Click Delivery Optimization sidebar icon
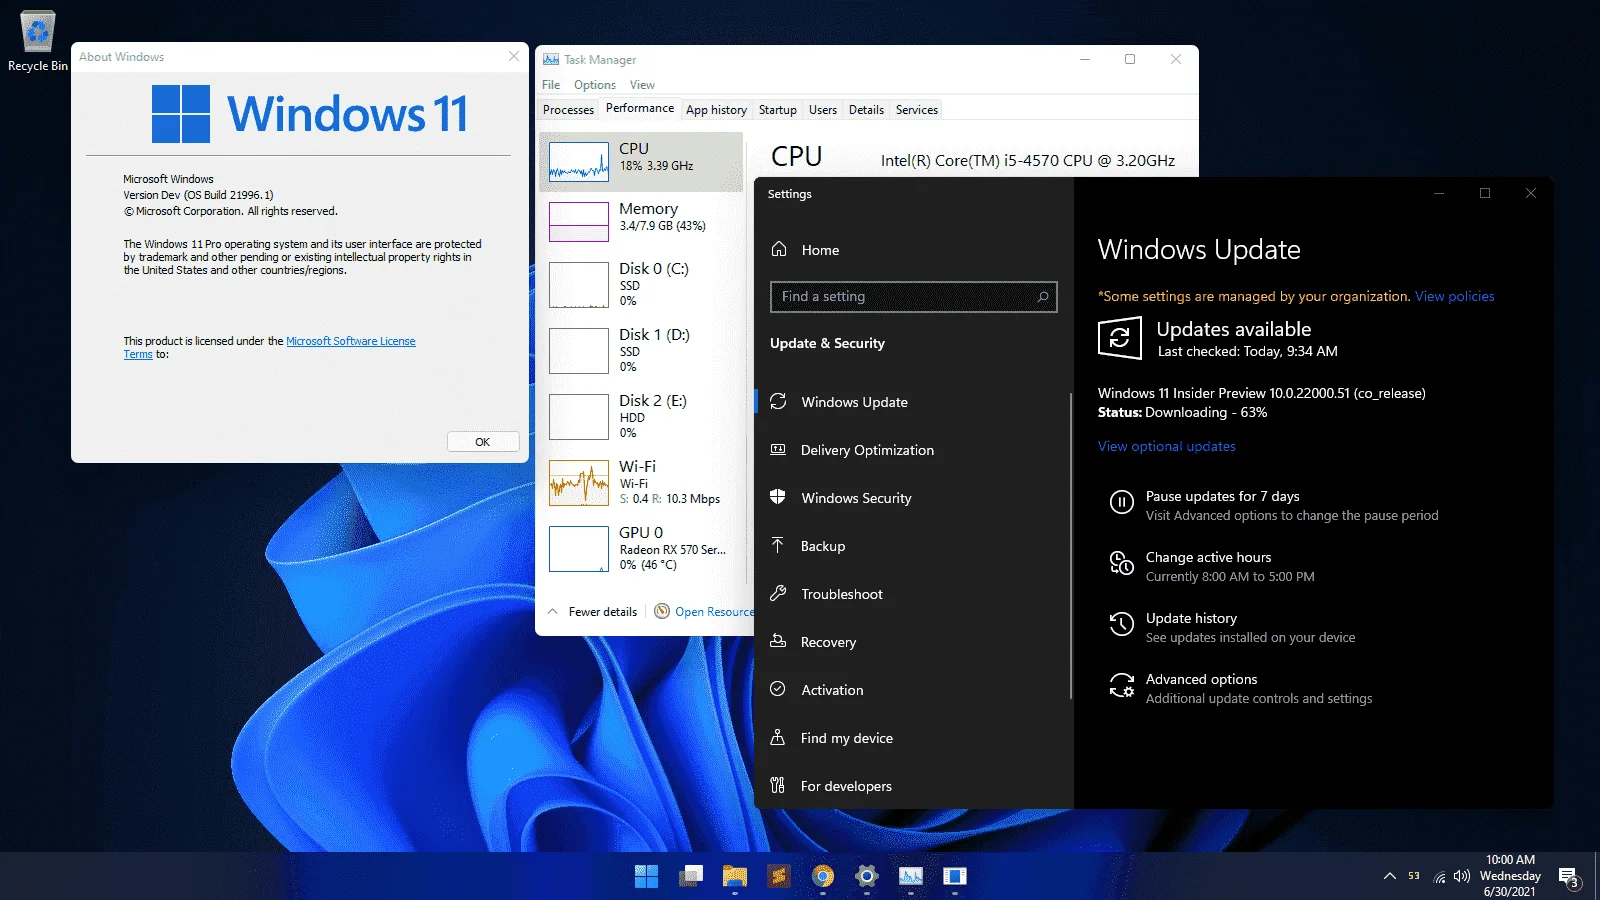 [778, 449]
